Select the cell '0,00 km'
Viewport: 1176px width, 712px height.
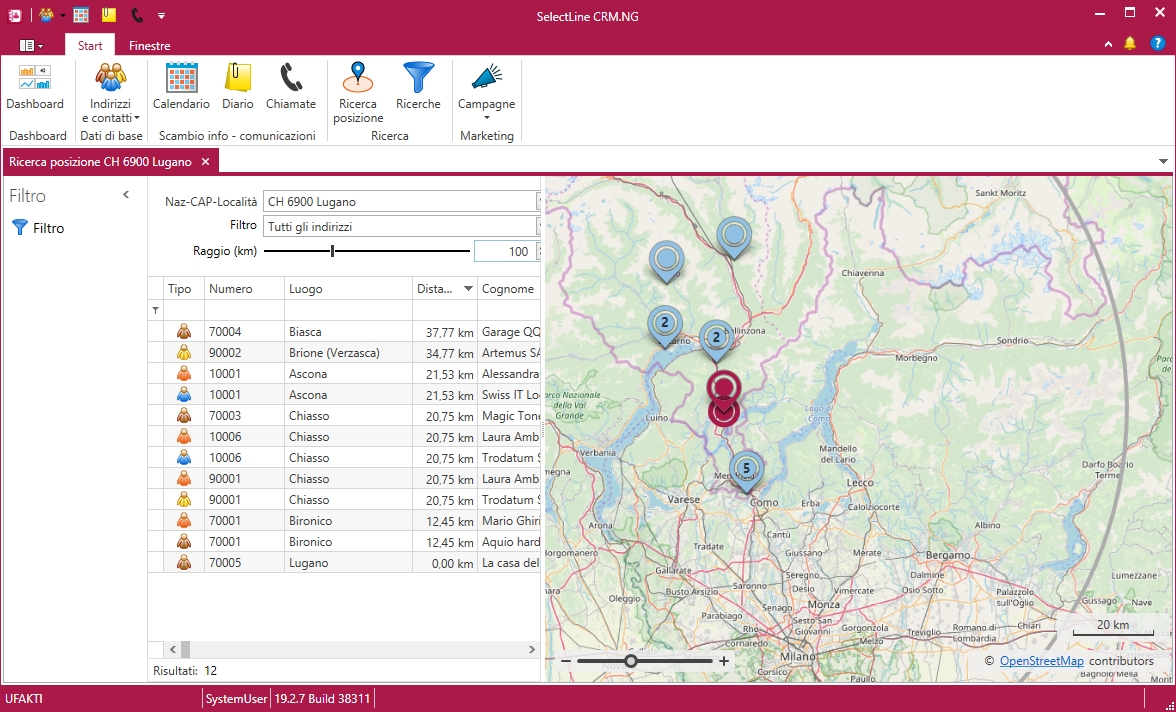tap(445, 563)
